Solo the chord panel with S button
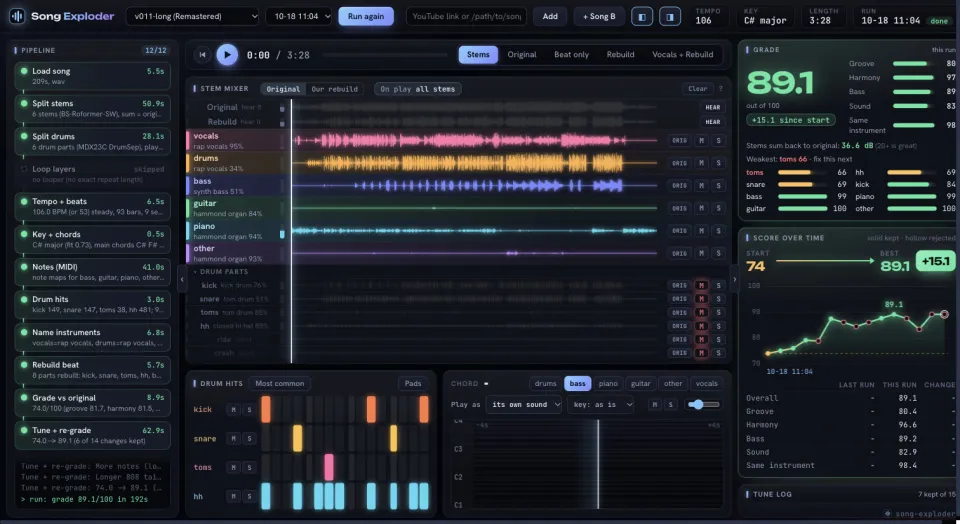The height and width of the screenshot is (524, 960). (x=671, y=405)
